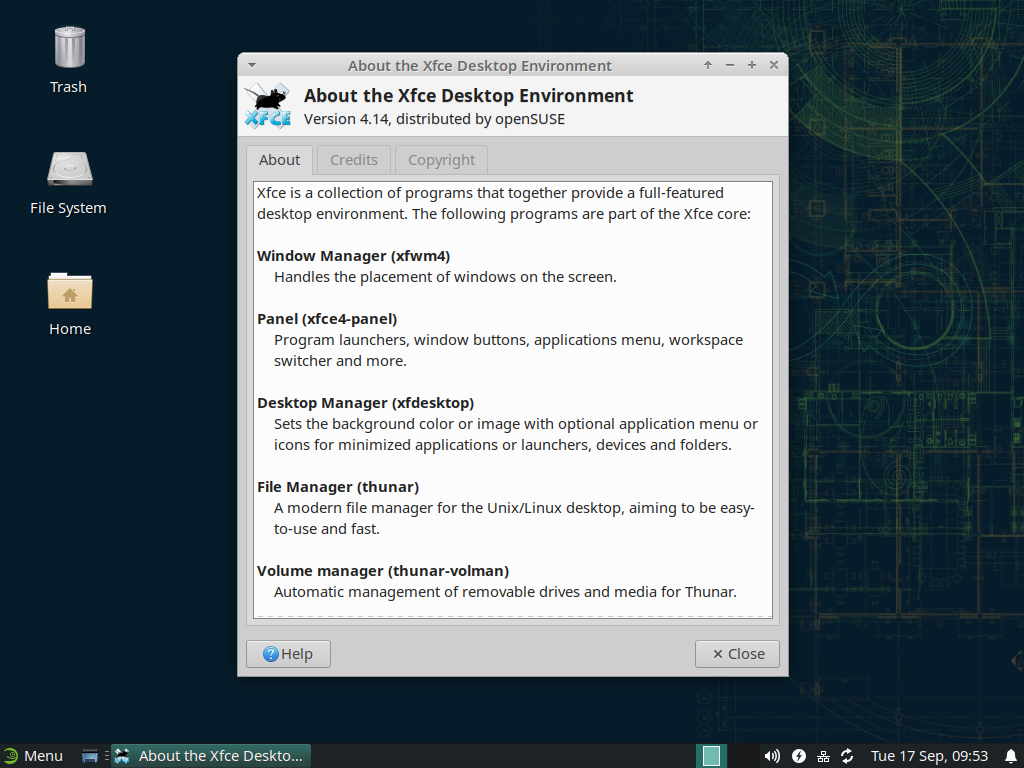Toggle the window shade arrow on the titlebar

708,65
